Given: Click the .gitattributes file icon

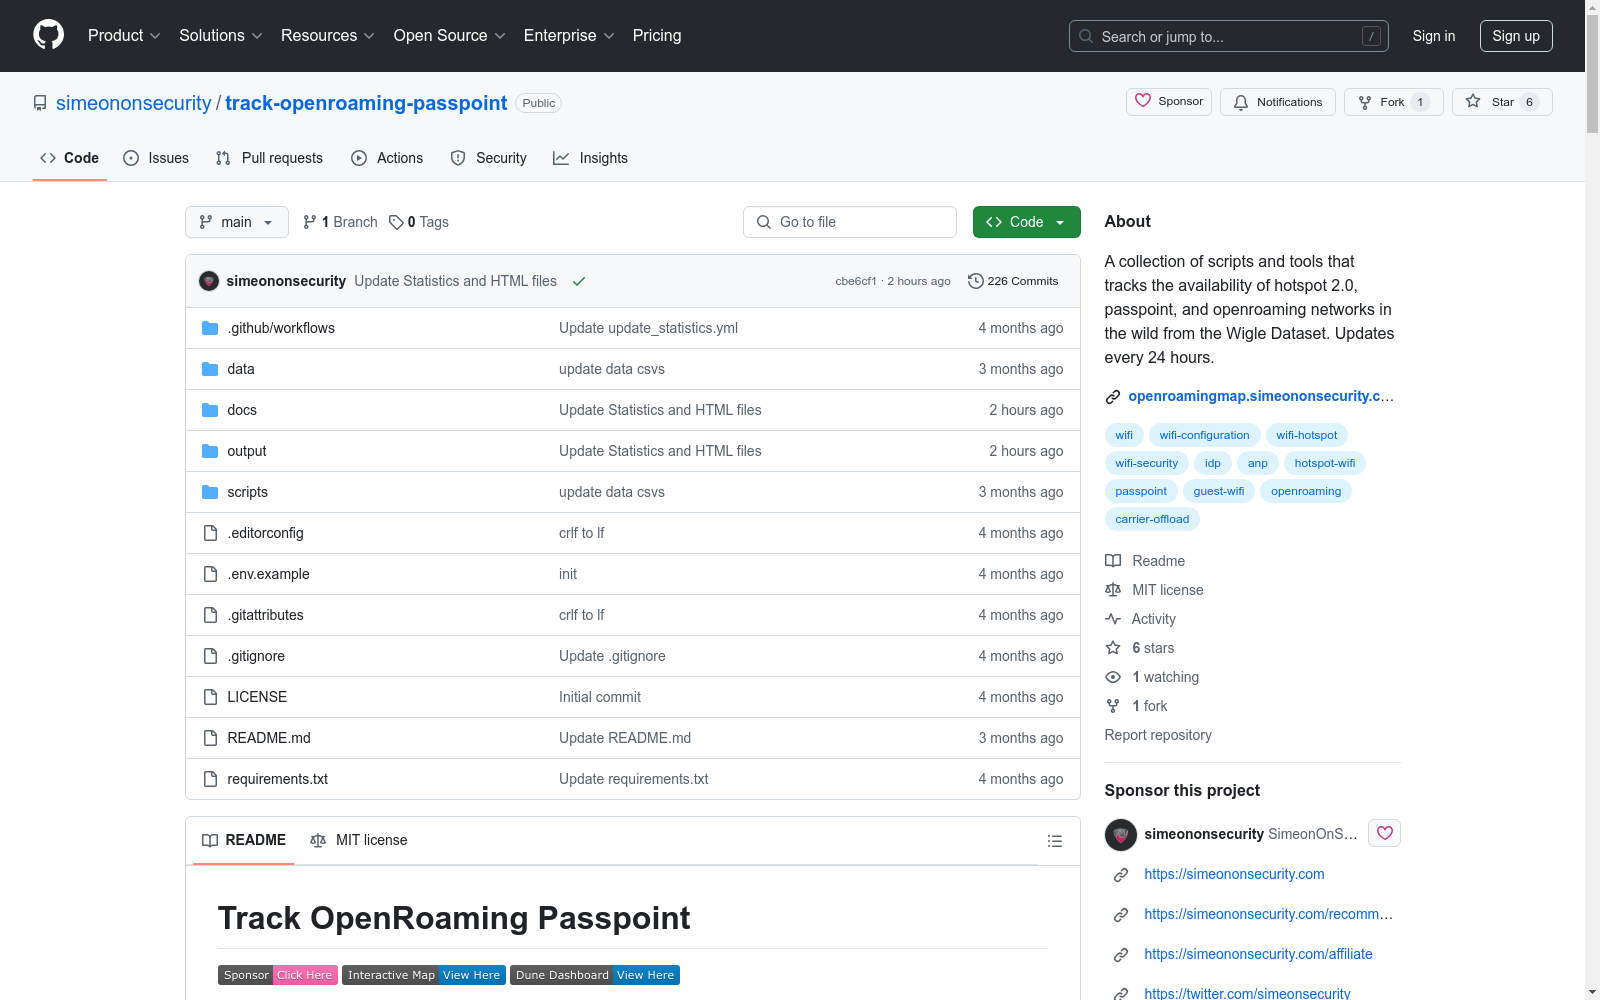Looking at the screenshot, I should tap(210, 615).
